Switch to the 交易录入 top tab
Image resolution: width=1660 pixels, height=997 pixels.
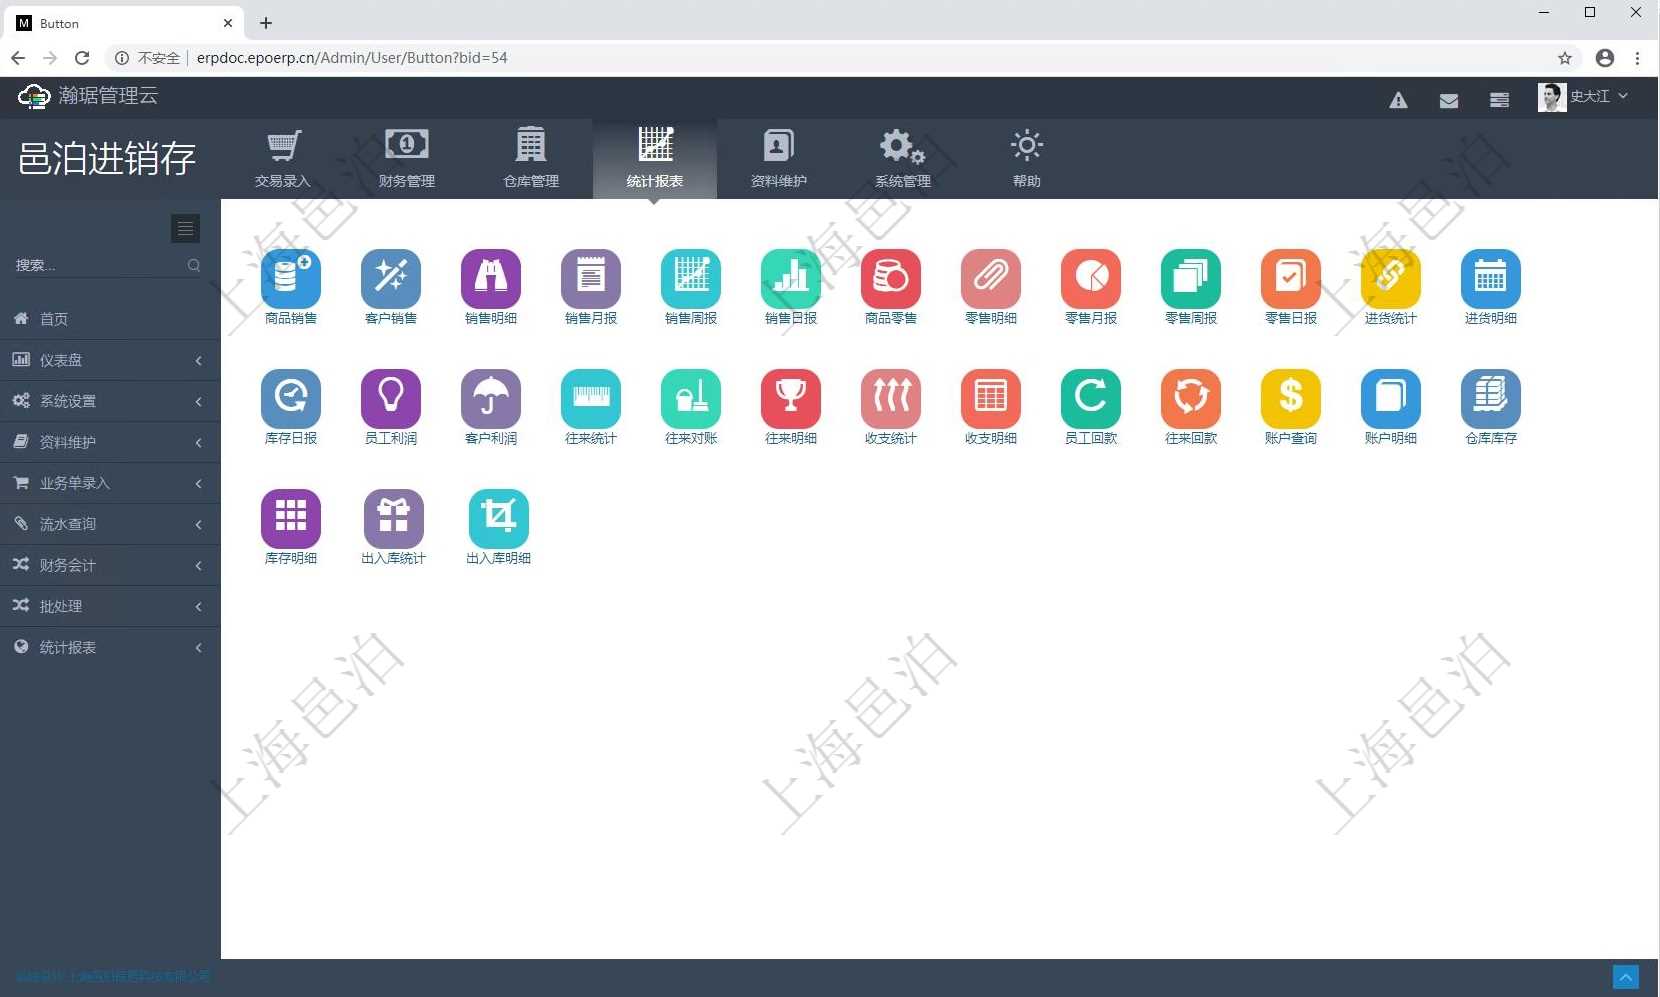283,159
